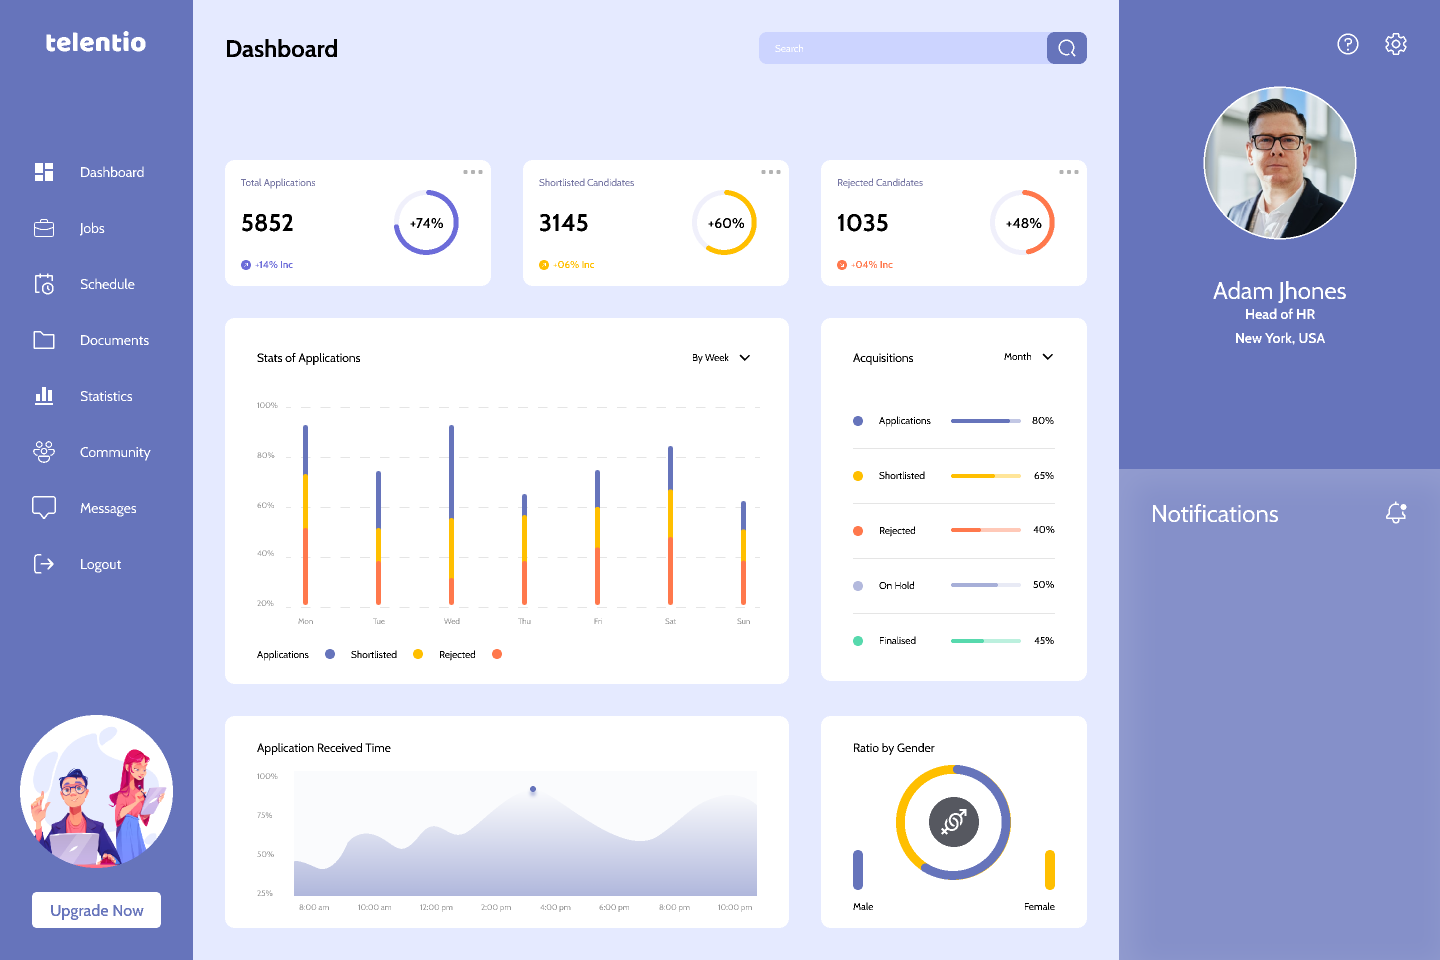This screenshot has width=1440, height=960.
Task: Click the -04% Inc indicator icon
Action: (842, 265)
